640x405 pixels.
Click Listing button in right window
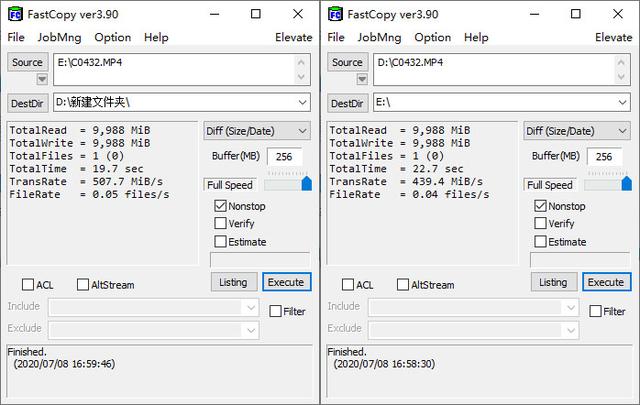point(554,282)
